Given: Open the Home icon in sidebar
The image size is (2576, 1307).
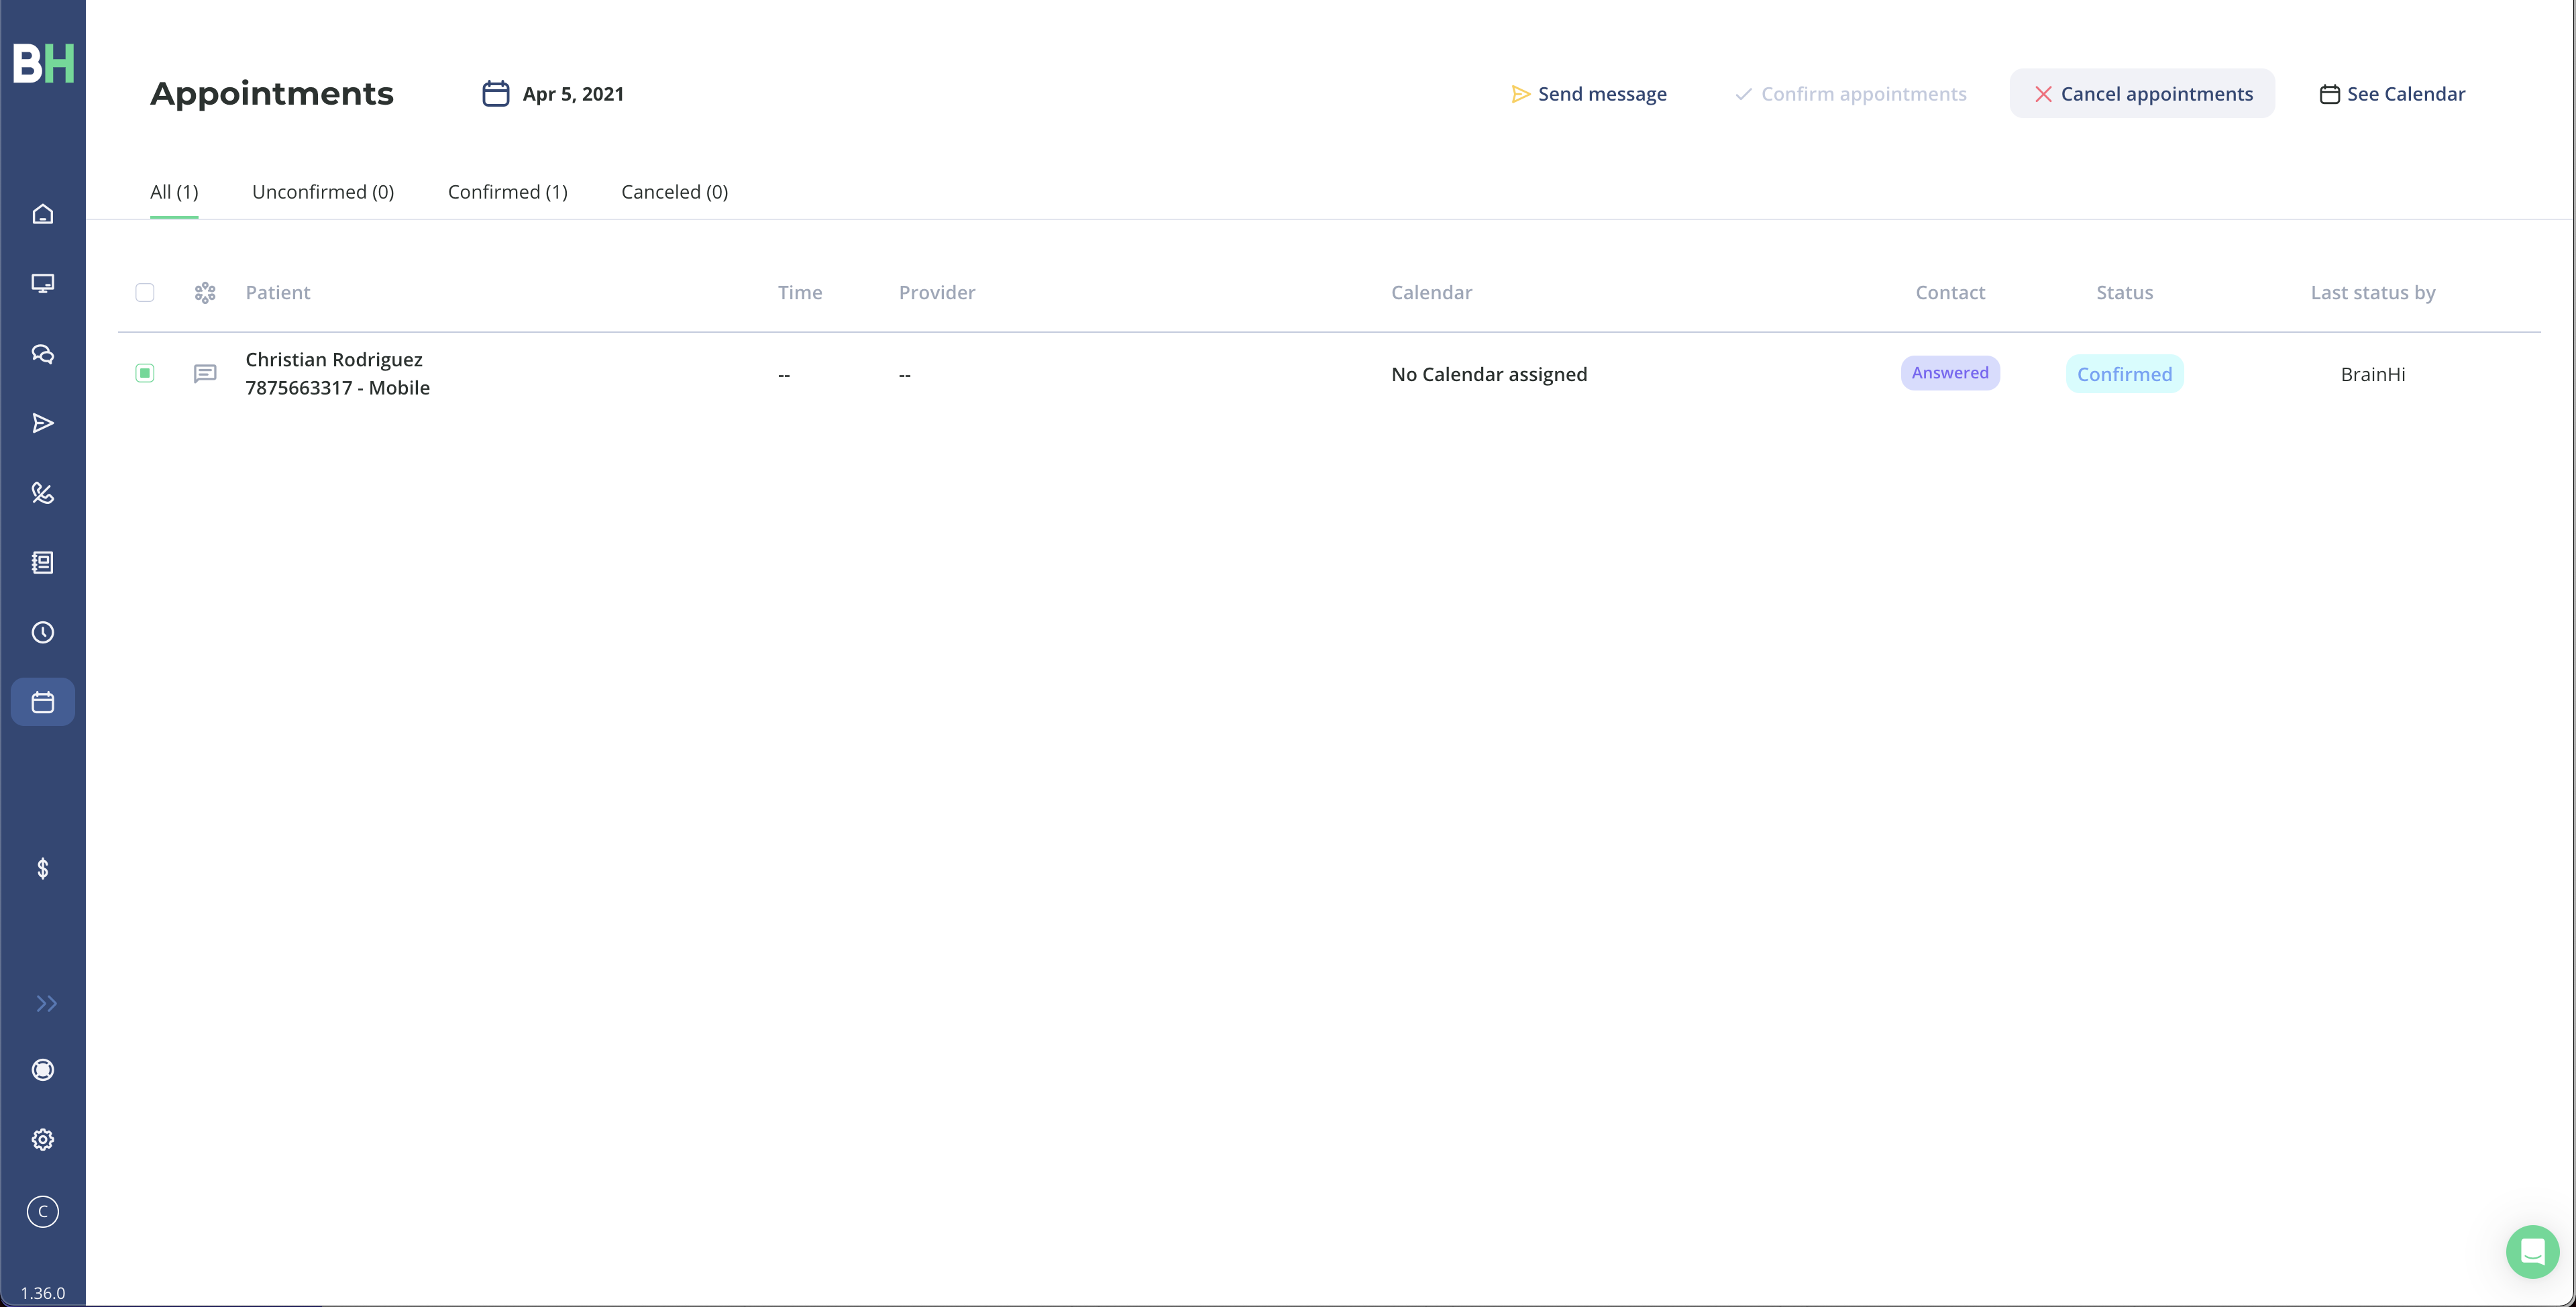Looking at the screenshot, I should point(42,214).
